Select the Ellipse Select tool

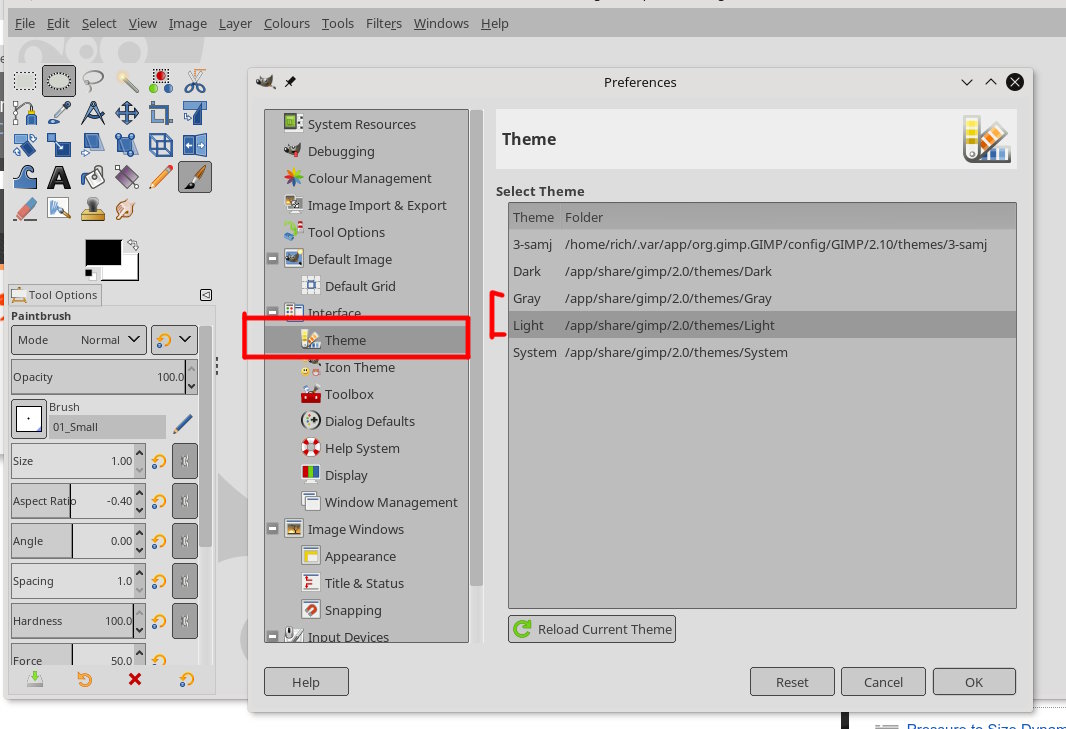59,82
